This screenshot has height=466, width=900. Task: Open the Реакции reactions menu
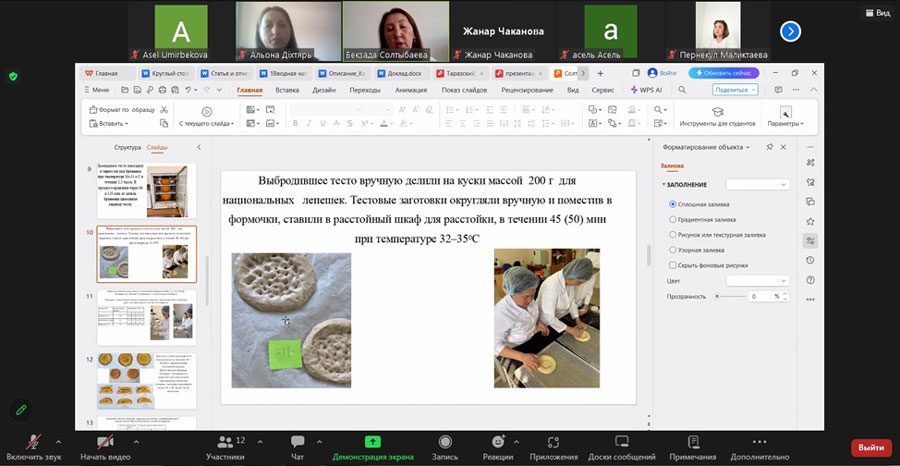(x=497, y=442)
